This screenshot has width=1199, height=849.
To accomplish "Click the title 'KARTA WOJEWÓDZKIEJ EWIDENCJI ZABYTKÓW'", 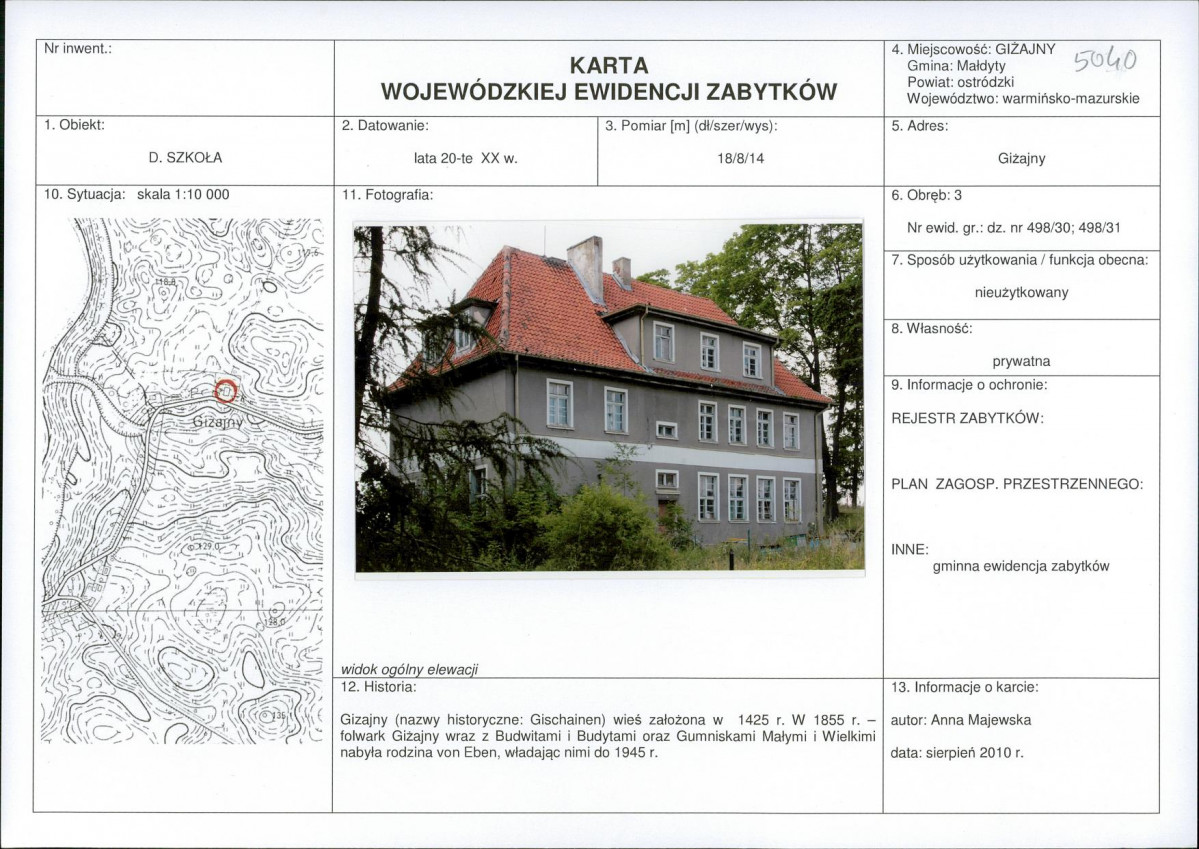I will click(x=609, y=79).
